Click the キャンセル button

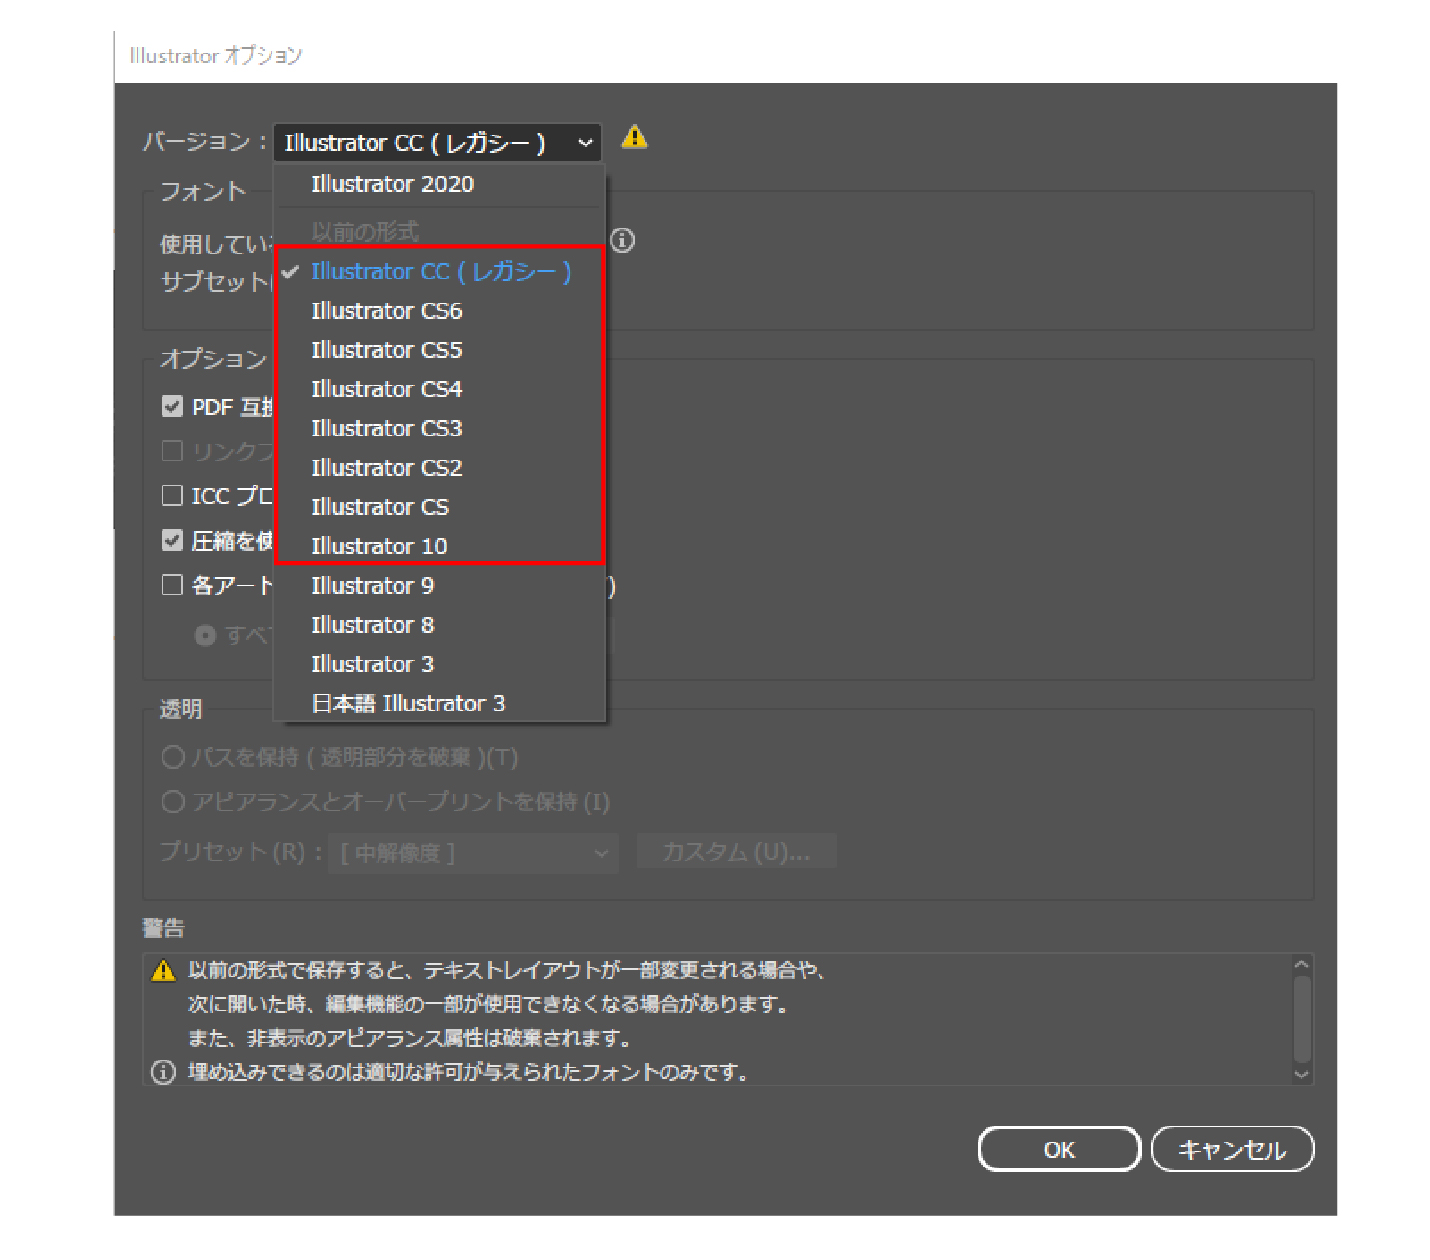[x=1232, y=1149]
